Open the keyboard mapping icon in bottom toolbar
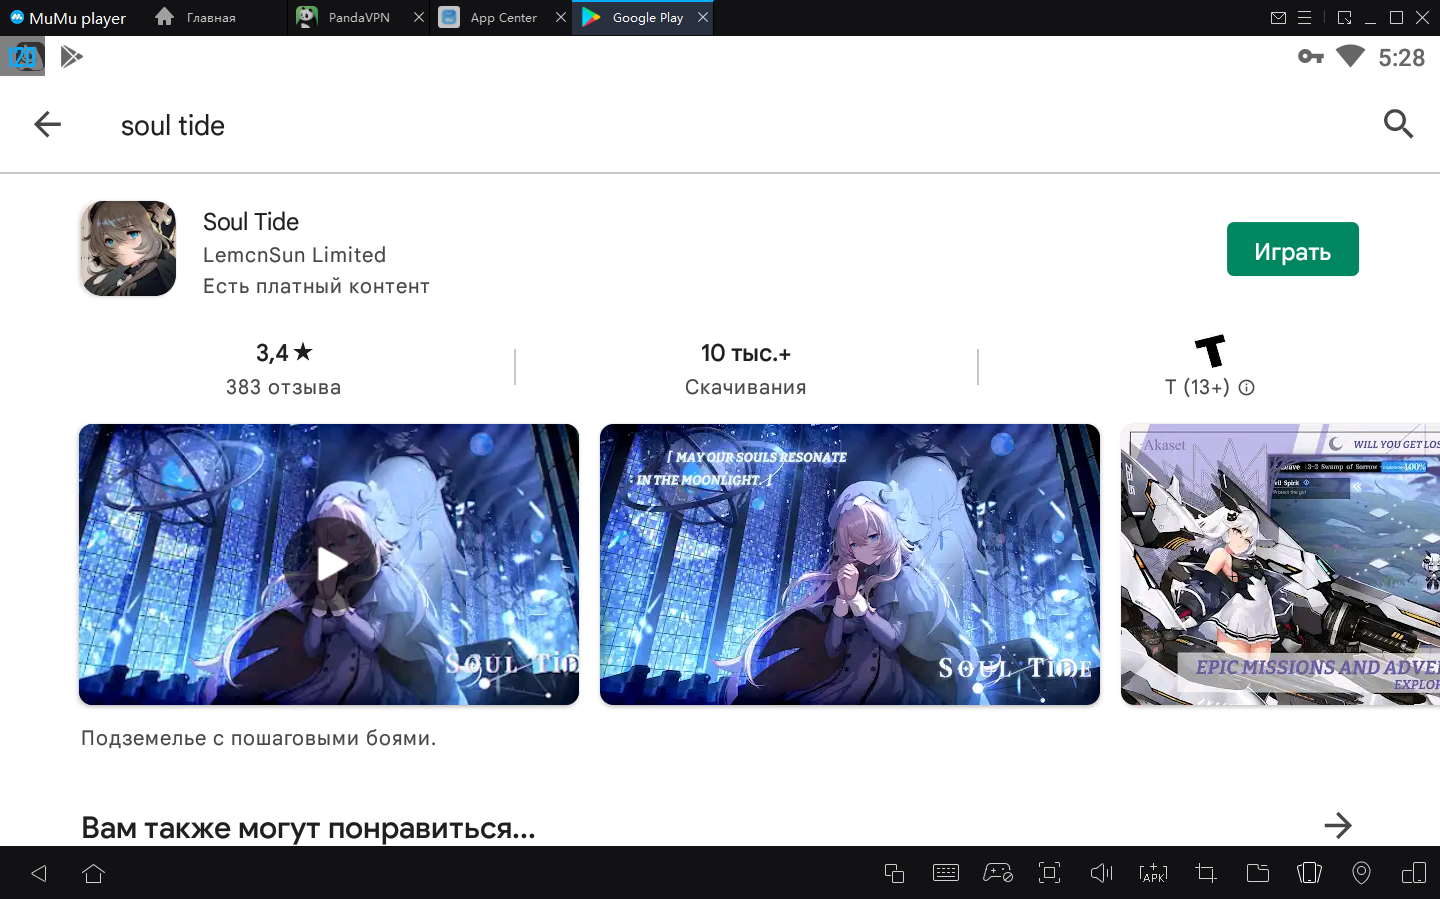This screenshot has width=1440, height=899. pos(945,873)
